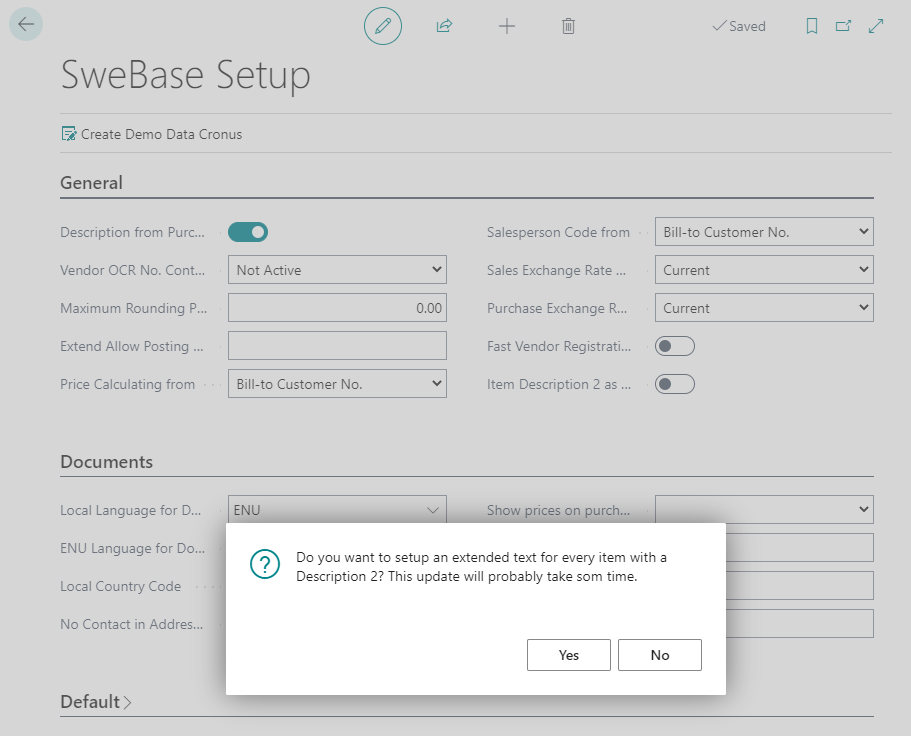Open Price Calculating from dropdown

pyautogui.click(x=337, y=383)
